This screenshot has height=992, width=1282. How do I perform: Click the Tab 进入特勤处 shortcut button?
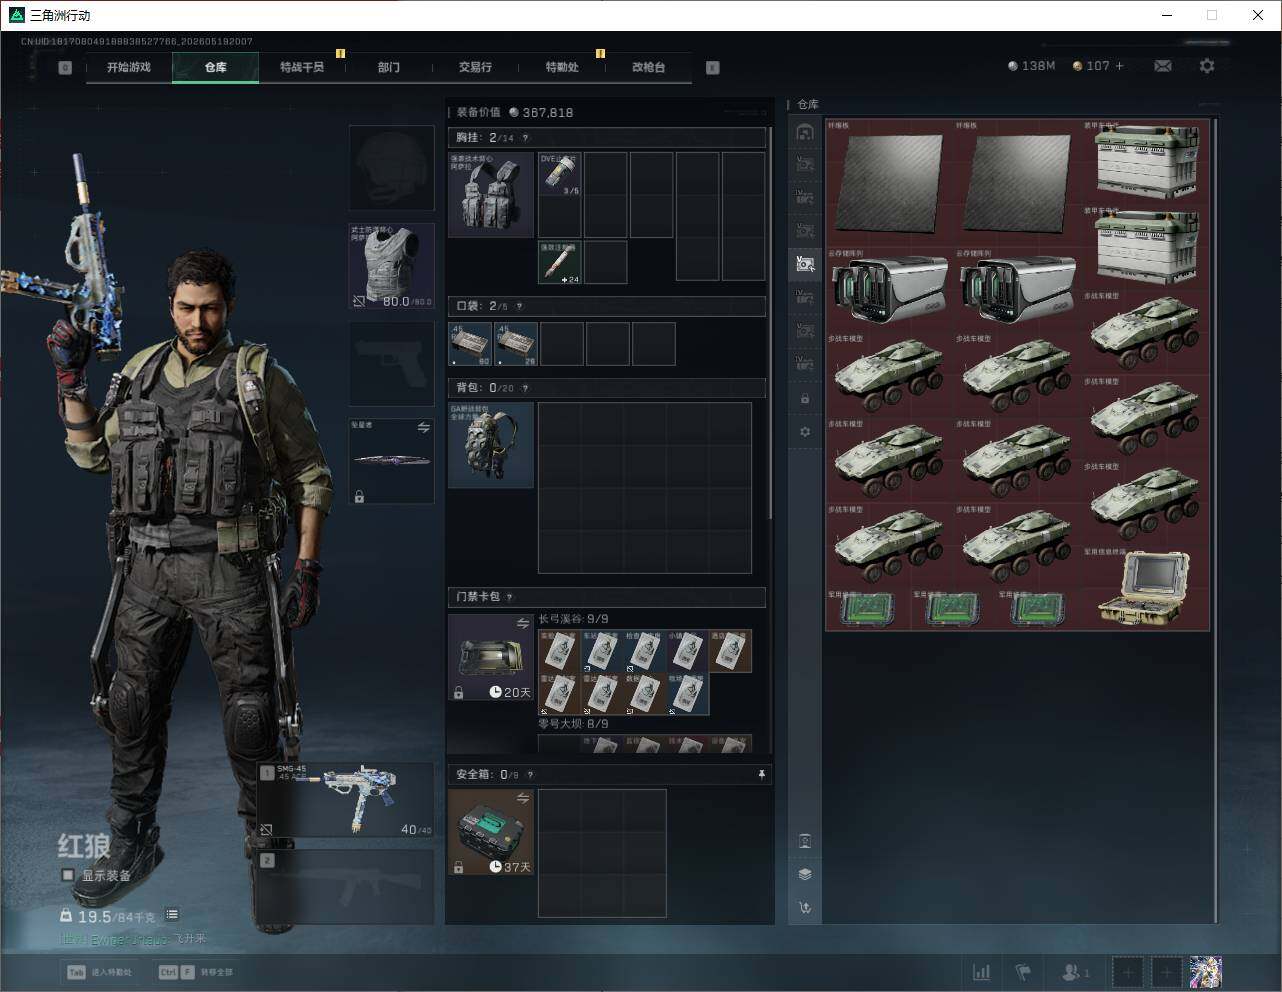(x=99, y=972)
